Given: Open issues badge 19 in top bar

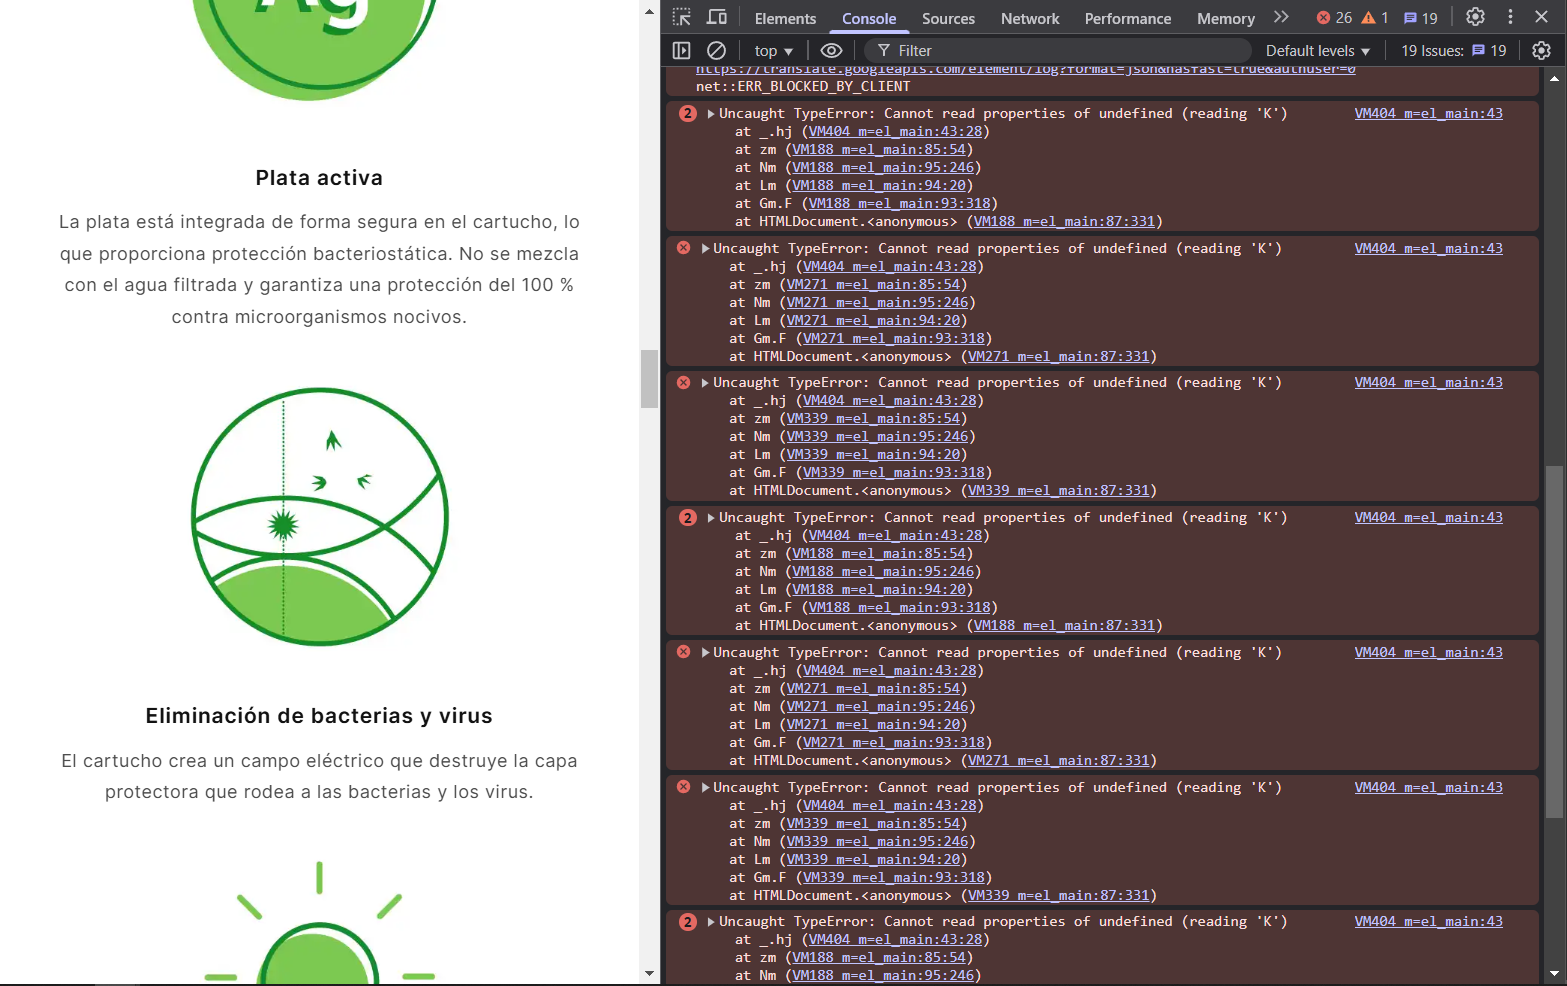Looking at the screenshot, I should pos(1421,18).
